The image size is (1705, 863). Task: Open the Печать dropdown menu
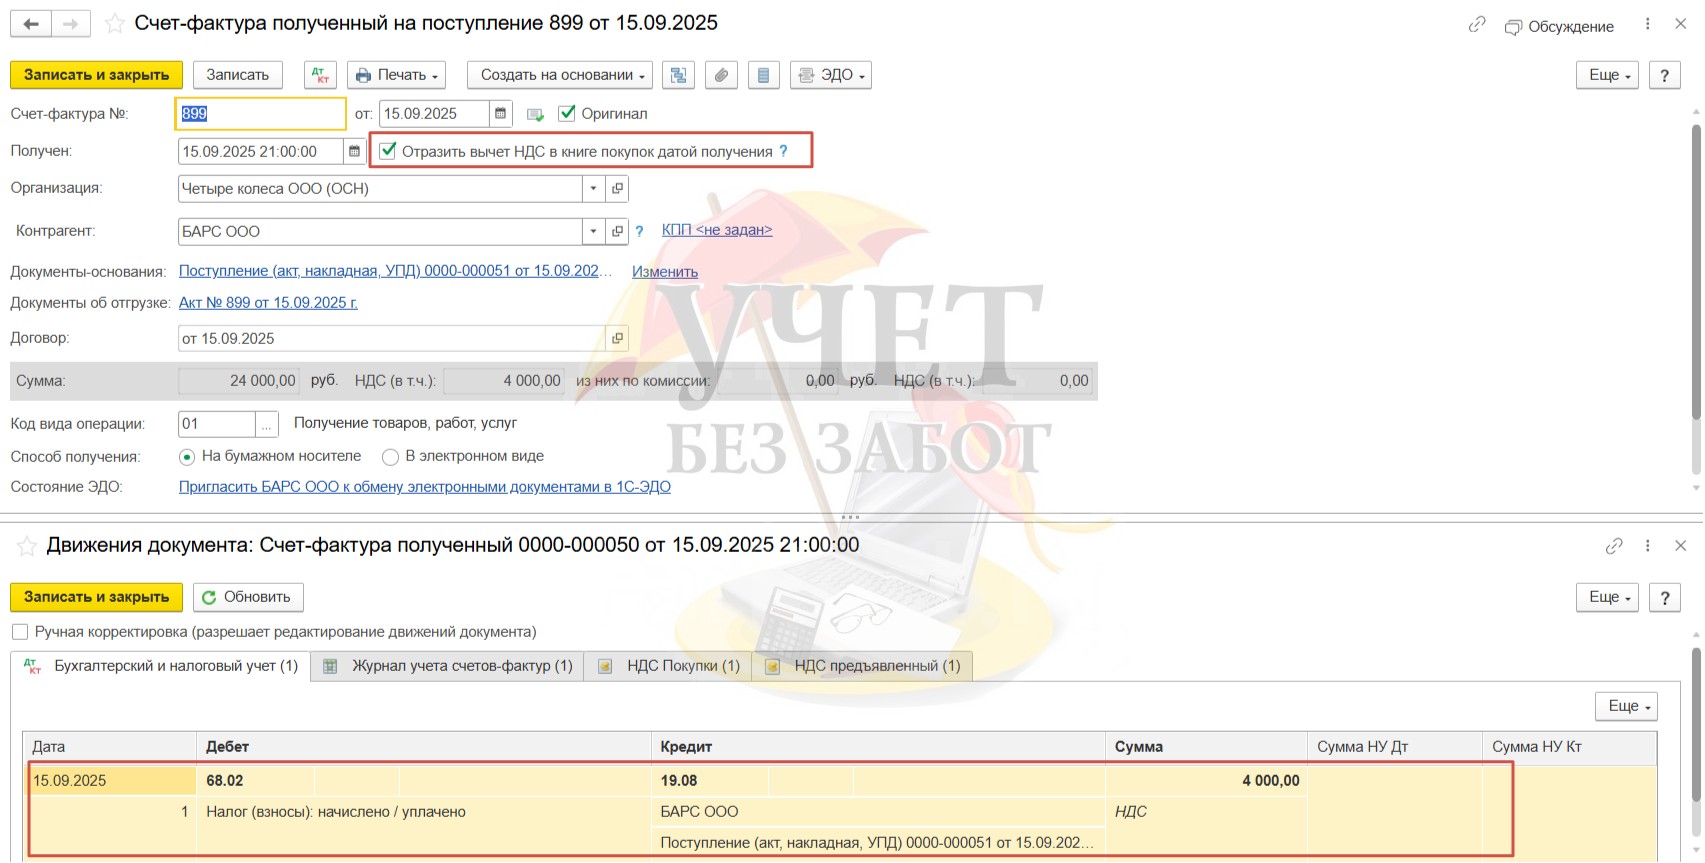coord(397,75)
